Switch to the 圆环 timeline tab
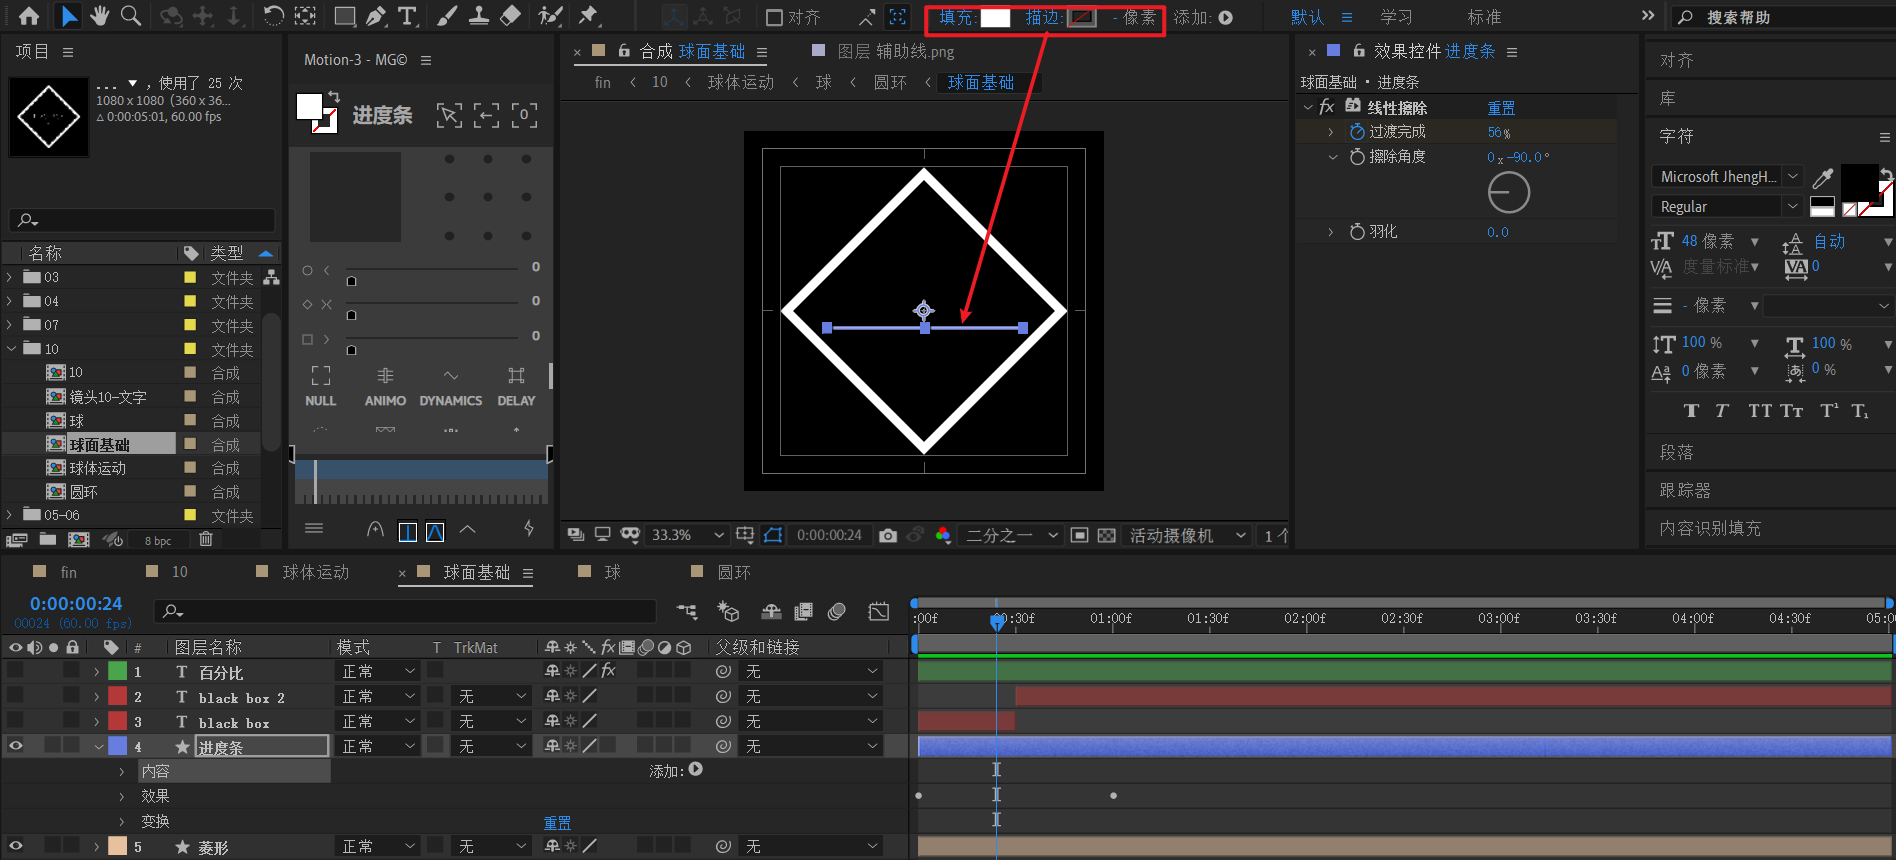1896x860 pixels. [x=733, y=572]
